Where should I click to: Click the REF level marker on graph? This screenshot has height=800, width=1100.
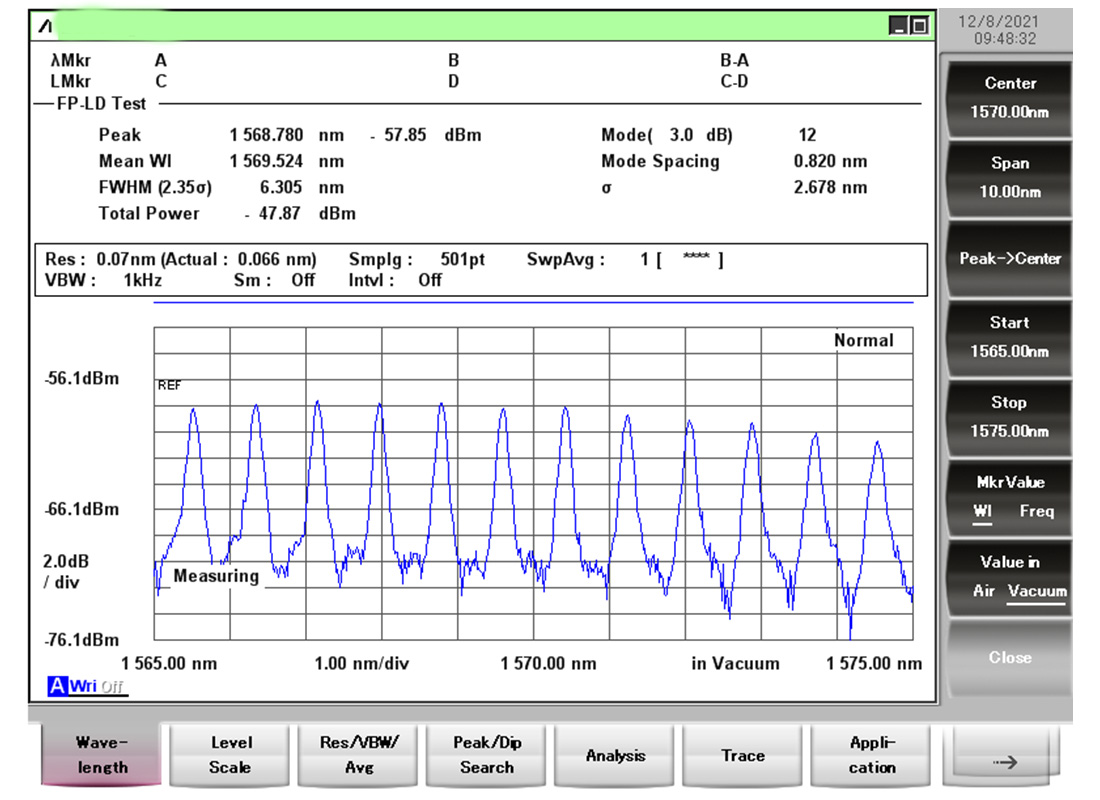tap(170, 386)
